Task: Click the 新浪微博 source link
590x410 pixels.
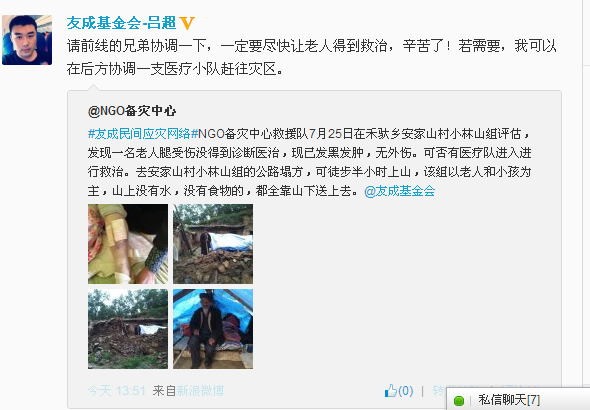Action: [200, 391]
